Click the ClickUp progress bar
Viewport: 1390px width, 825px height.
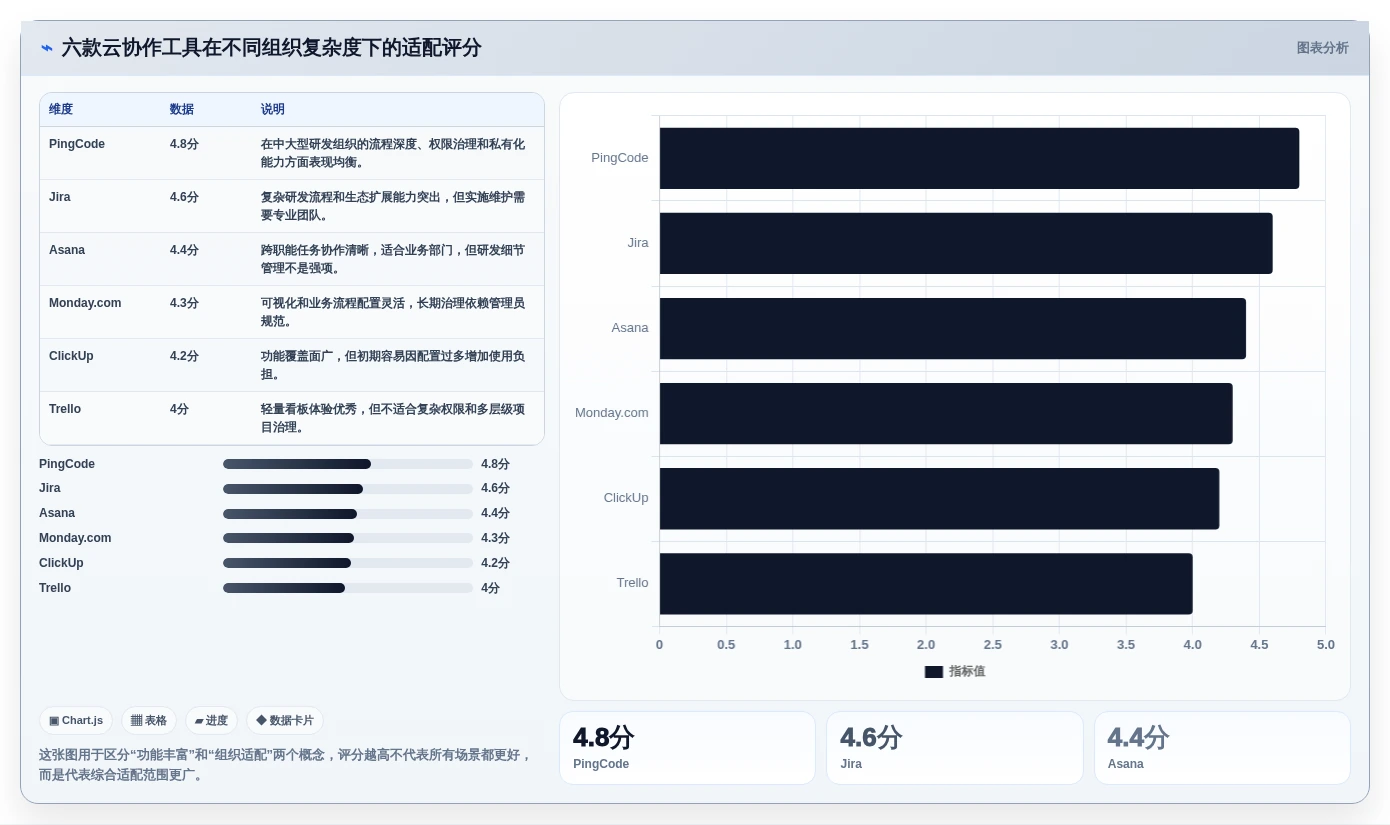tap(348, 563)
